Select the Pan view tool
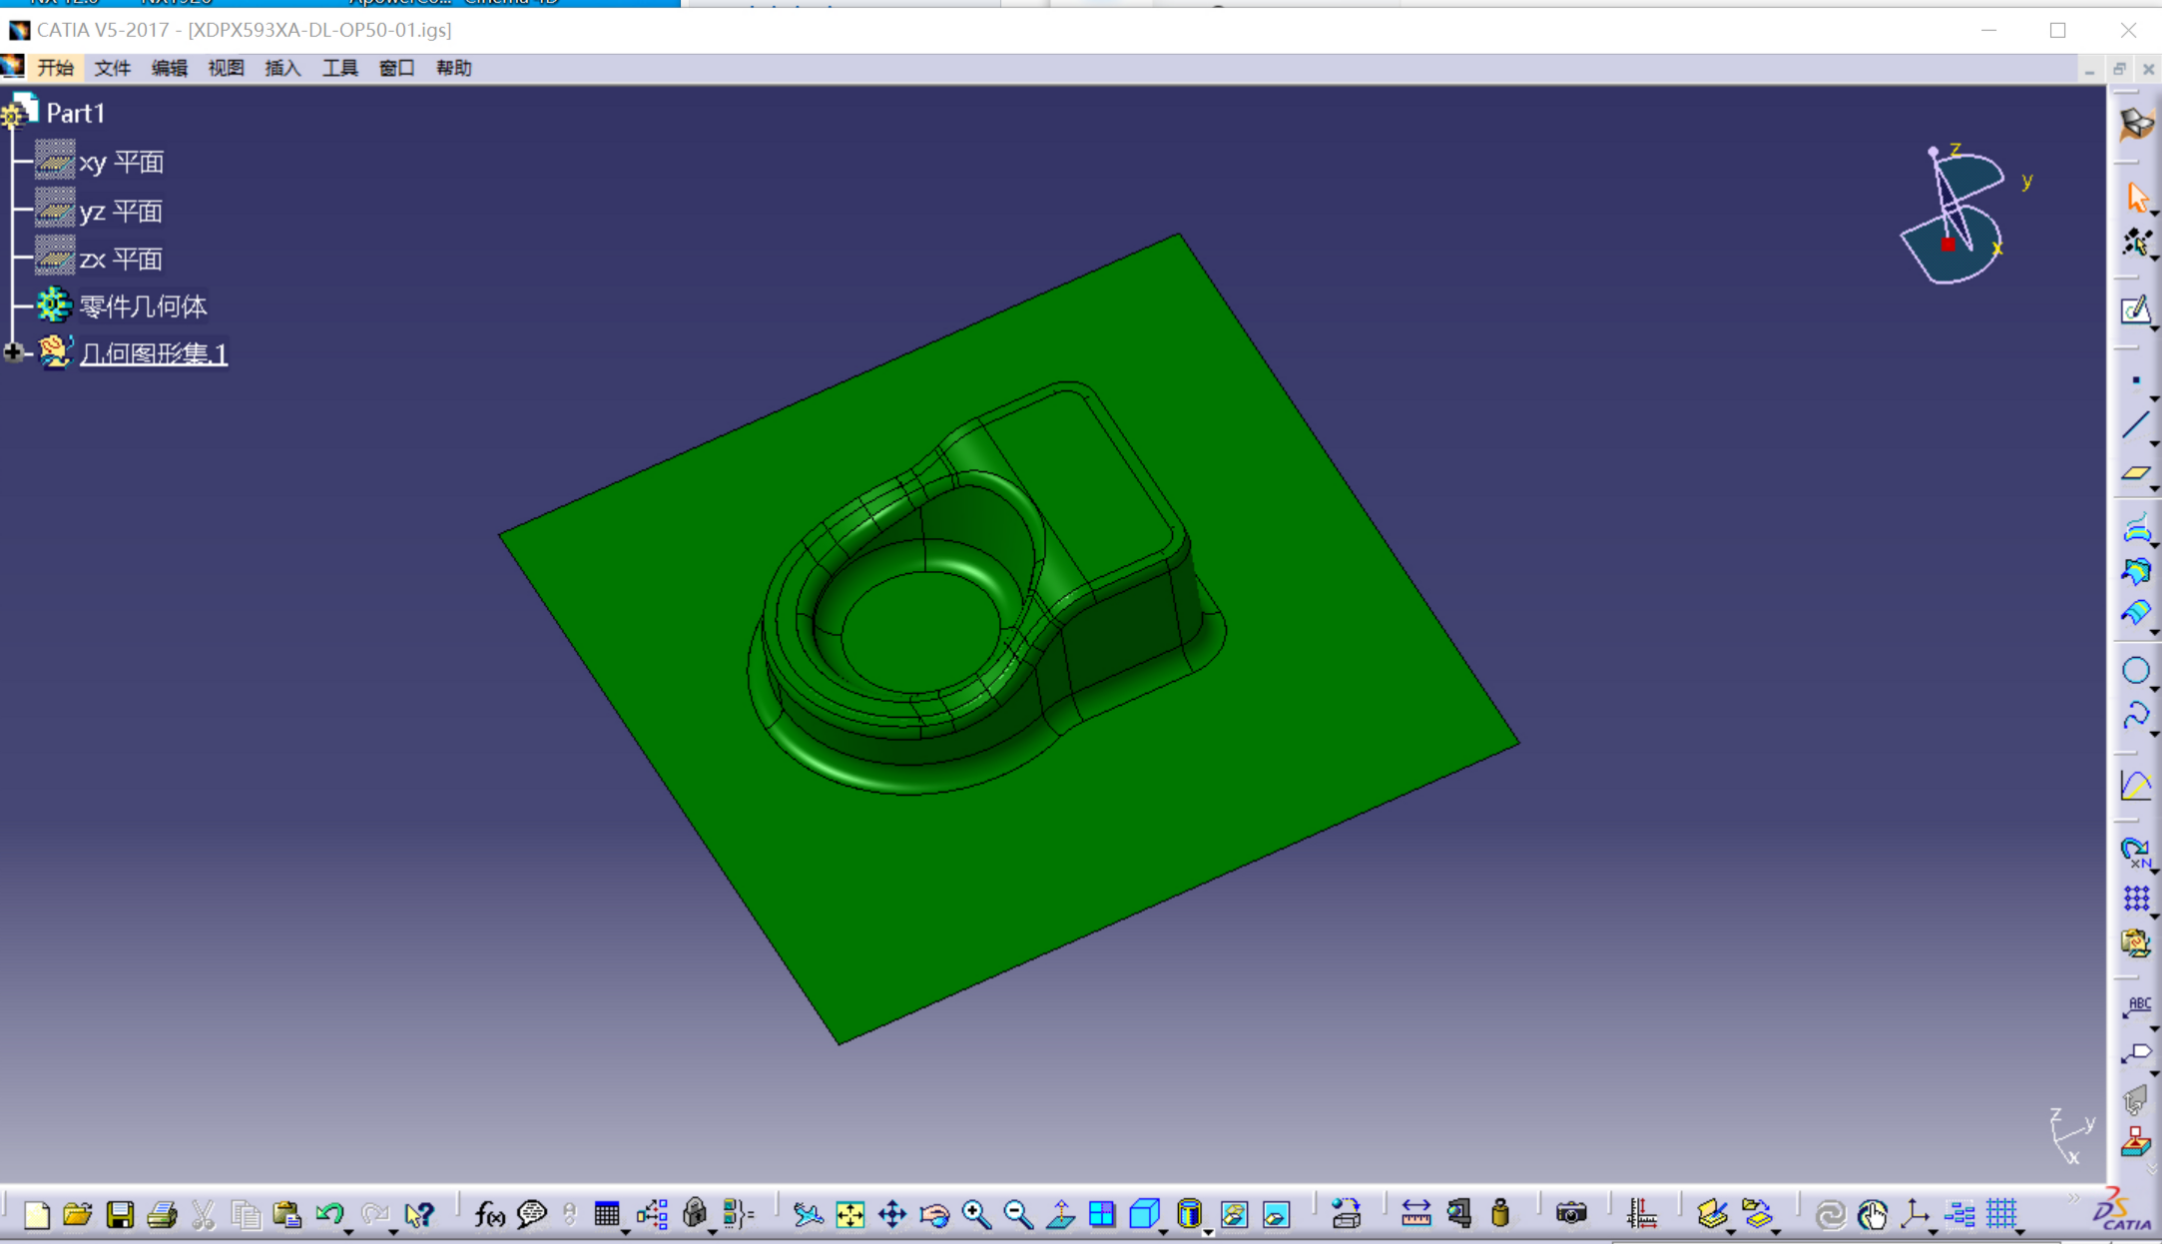2162x1244 pixels. click(x=892, y=1215)
